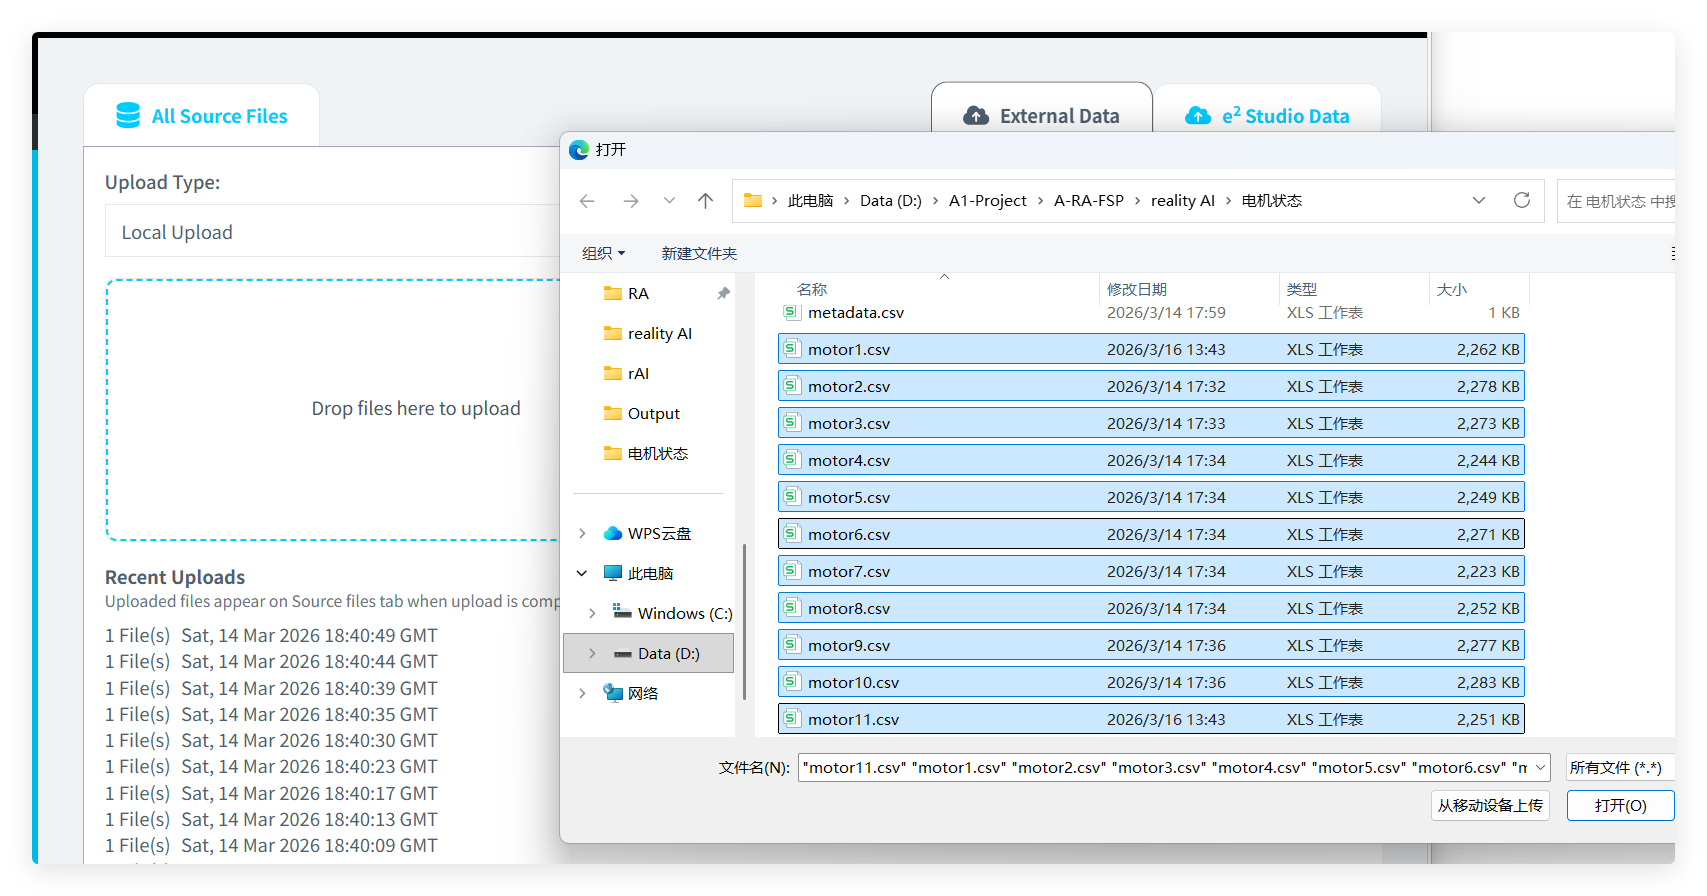Click motor8.csv file icon
The height and width of the screenshot is (896, 1707).
pos(791,608)
